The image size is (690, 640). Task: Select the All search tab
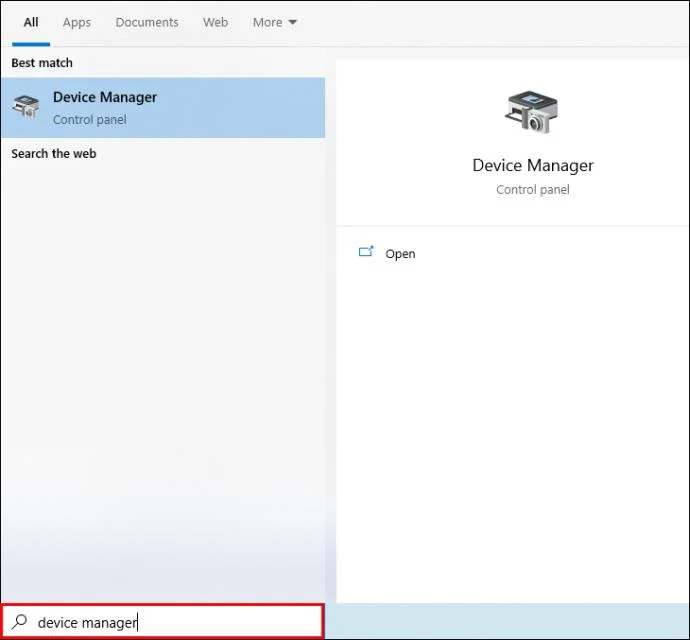coord(31,22)
